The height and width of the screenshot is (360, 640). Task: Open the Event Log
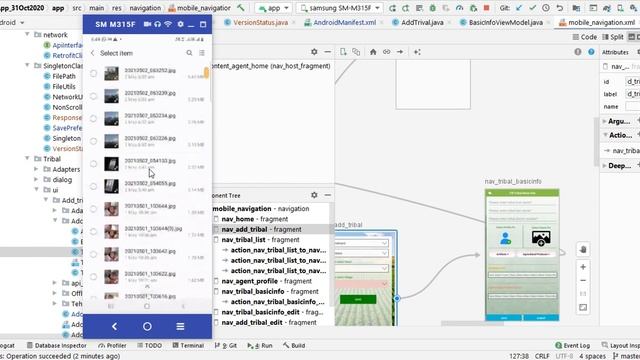572,345
